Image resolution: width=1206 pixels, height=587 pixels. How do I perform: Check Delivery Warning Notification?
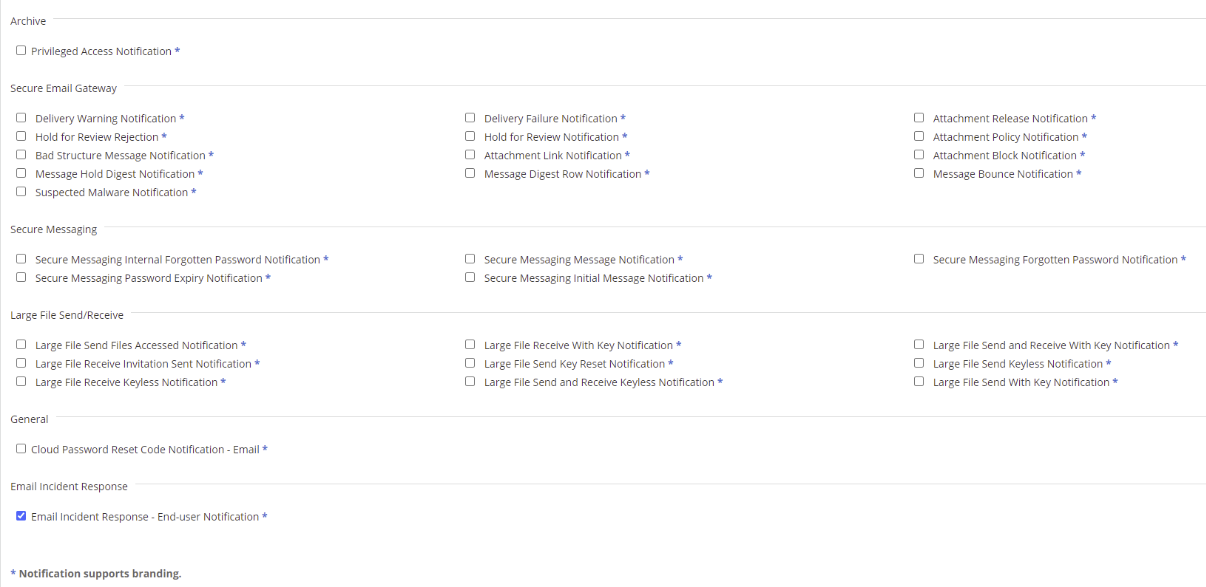point(21,118)
